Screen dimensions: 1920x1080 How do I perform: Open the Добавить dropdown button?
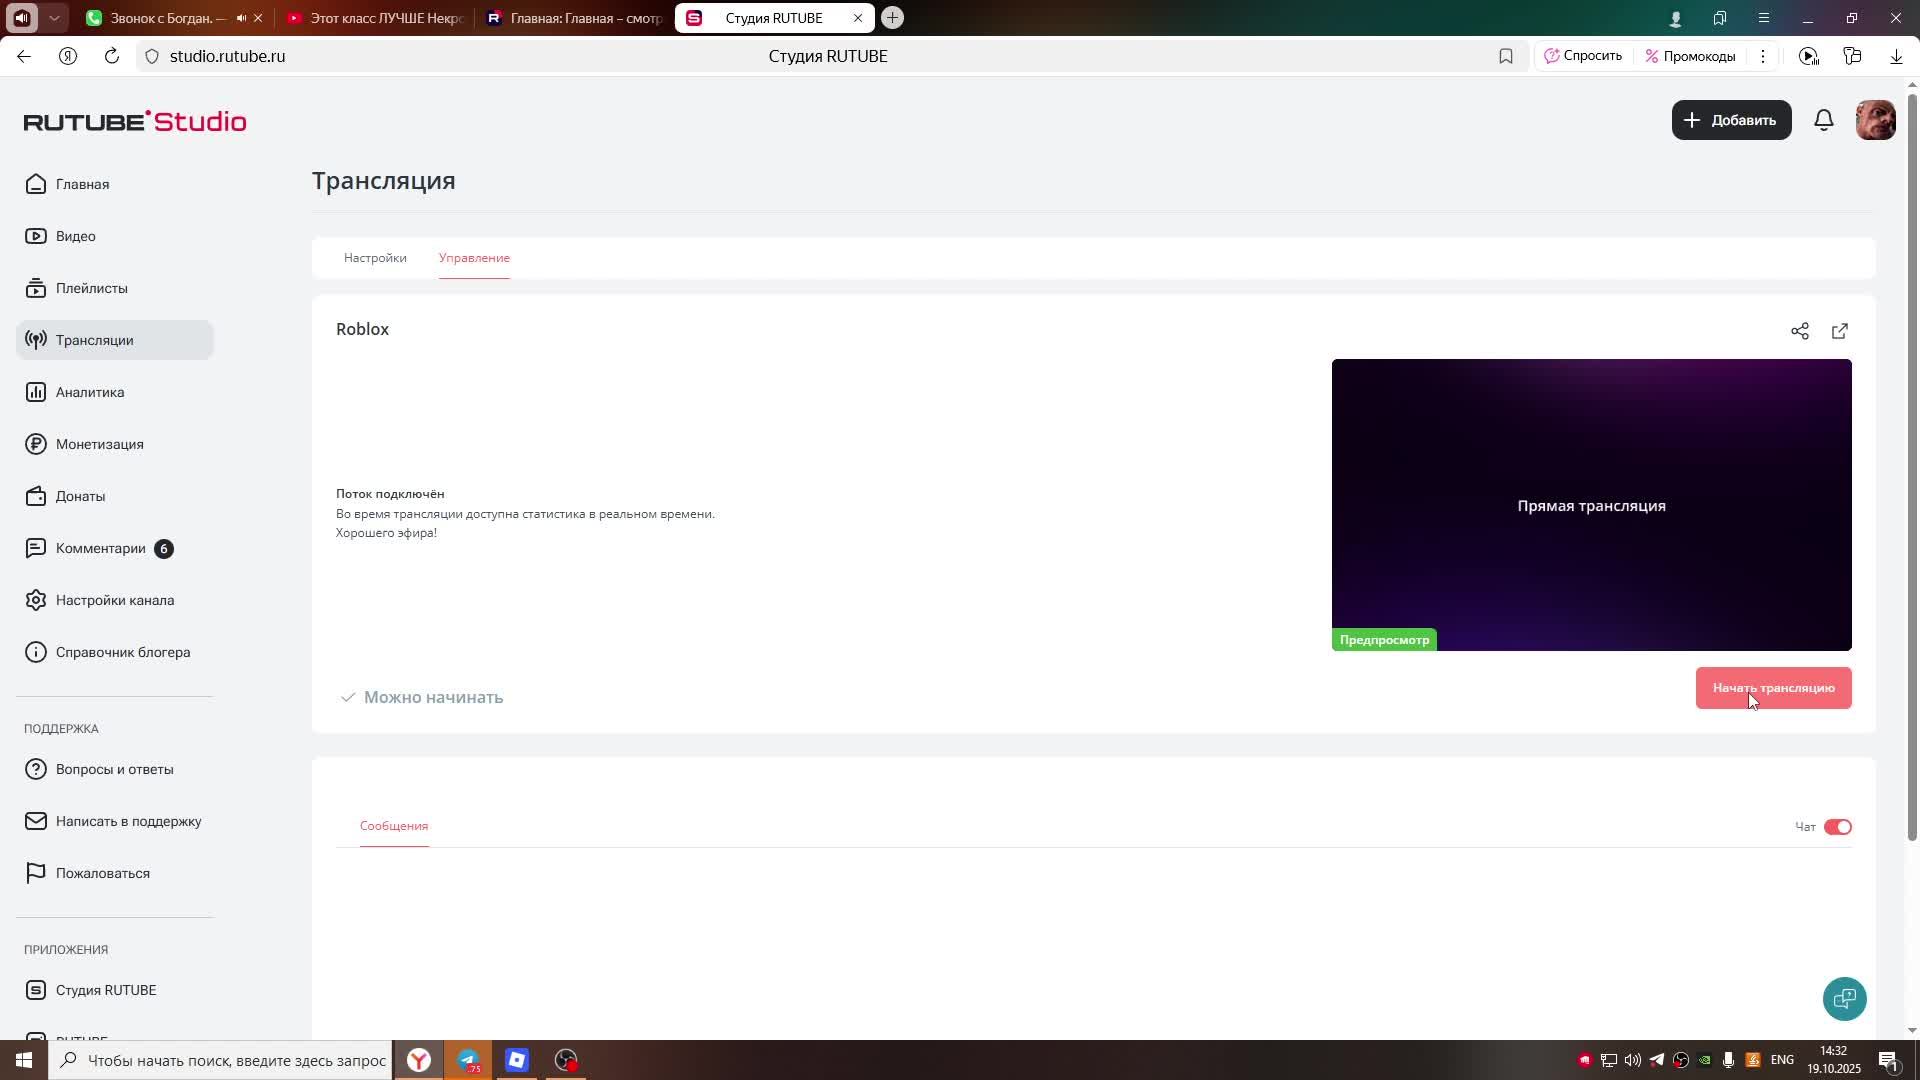pos(1731,120)
